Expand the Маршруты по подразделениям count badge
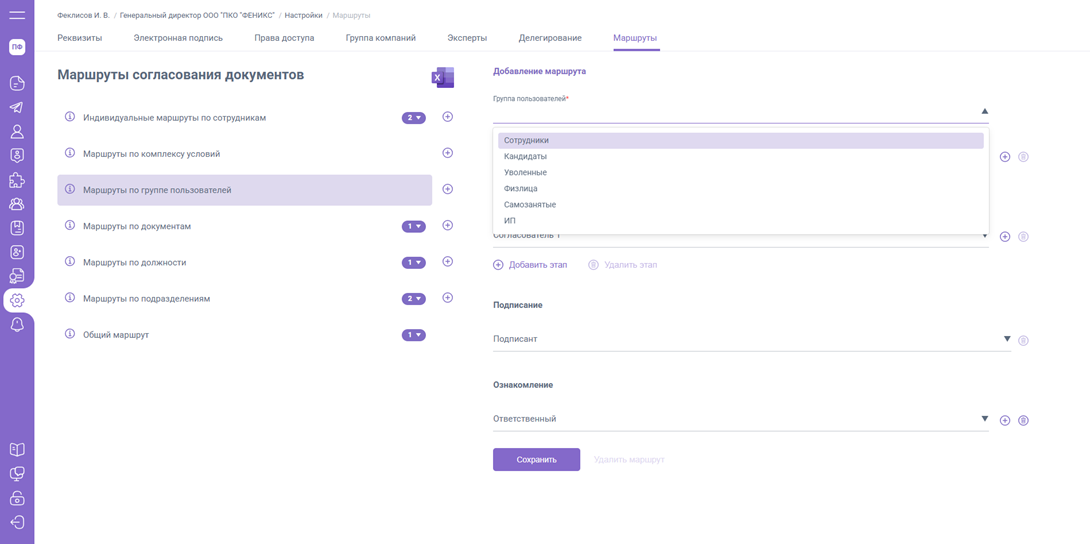This screenshot has height=544, width=1090. click(x=413, y=299)
